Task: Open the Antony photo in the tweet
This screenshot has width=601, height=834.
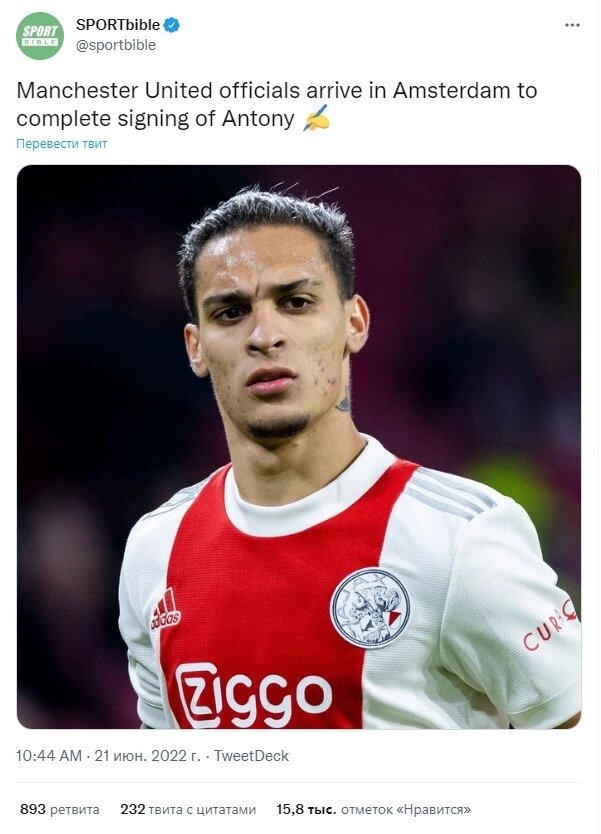Action: pos(299,447)
